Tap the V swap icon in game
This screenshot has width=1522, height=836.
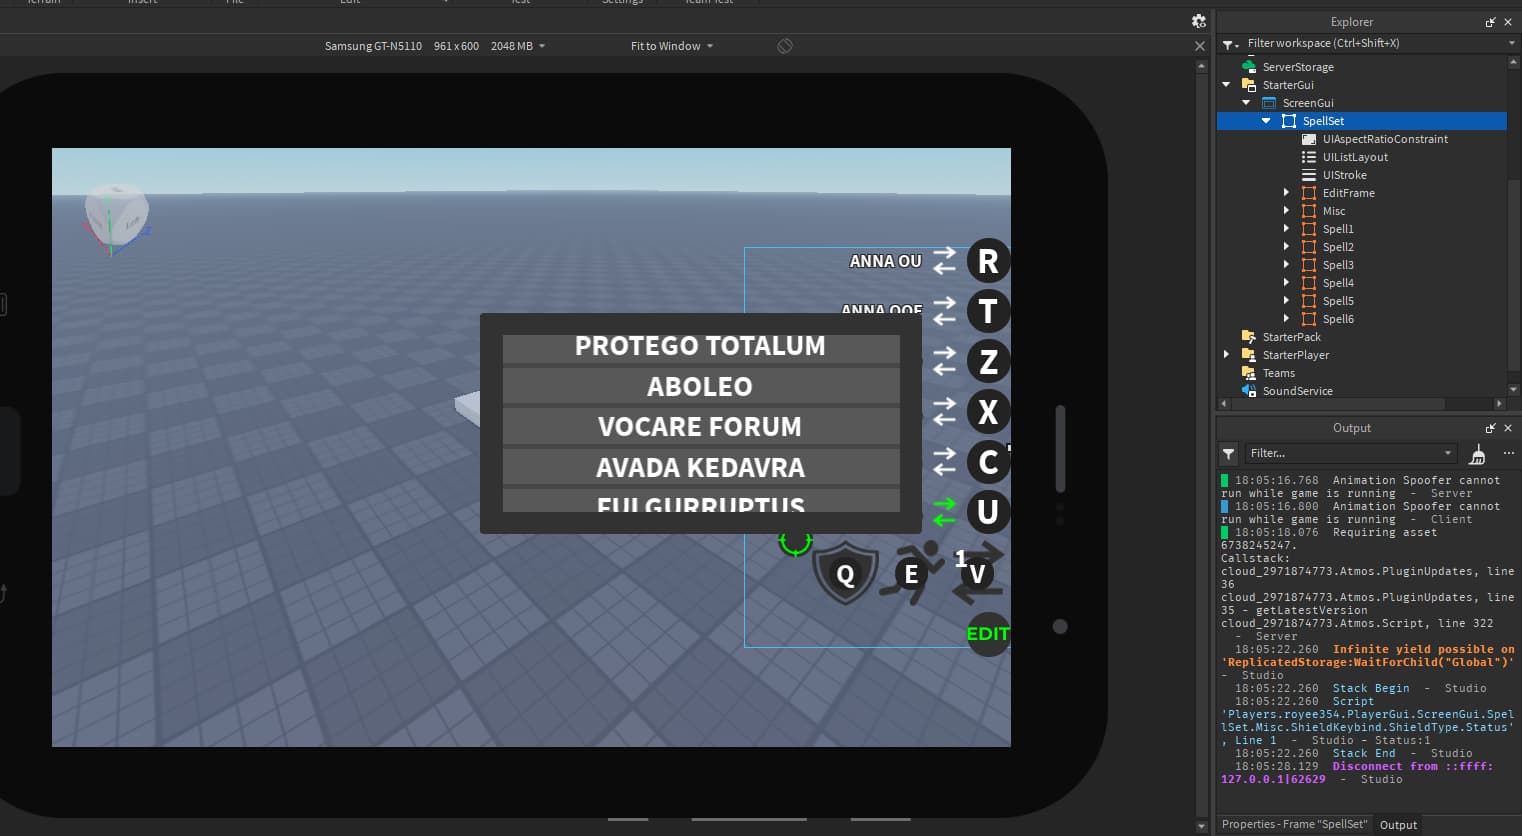tap(978, 574)
